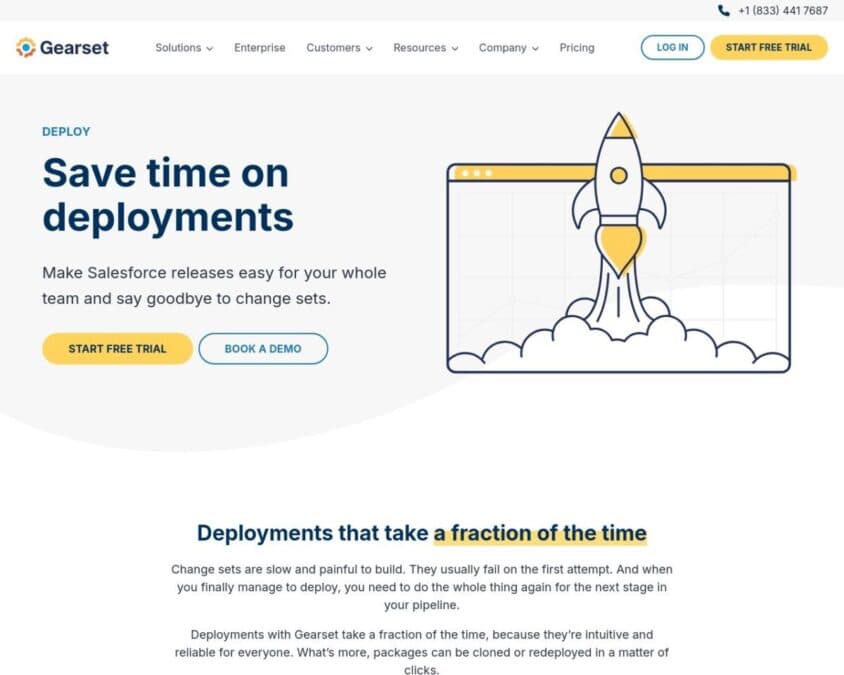Open the Solutions dropdown menu
The width and height of the screenshot is (844, 675).
184,48
